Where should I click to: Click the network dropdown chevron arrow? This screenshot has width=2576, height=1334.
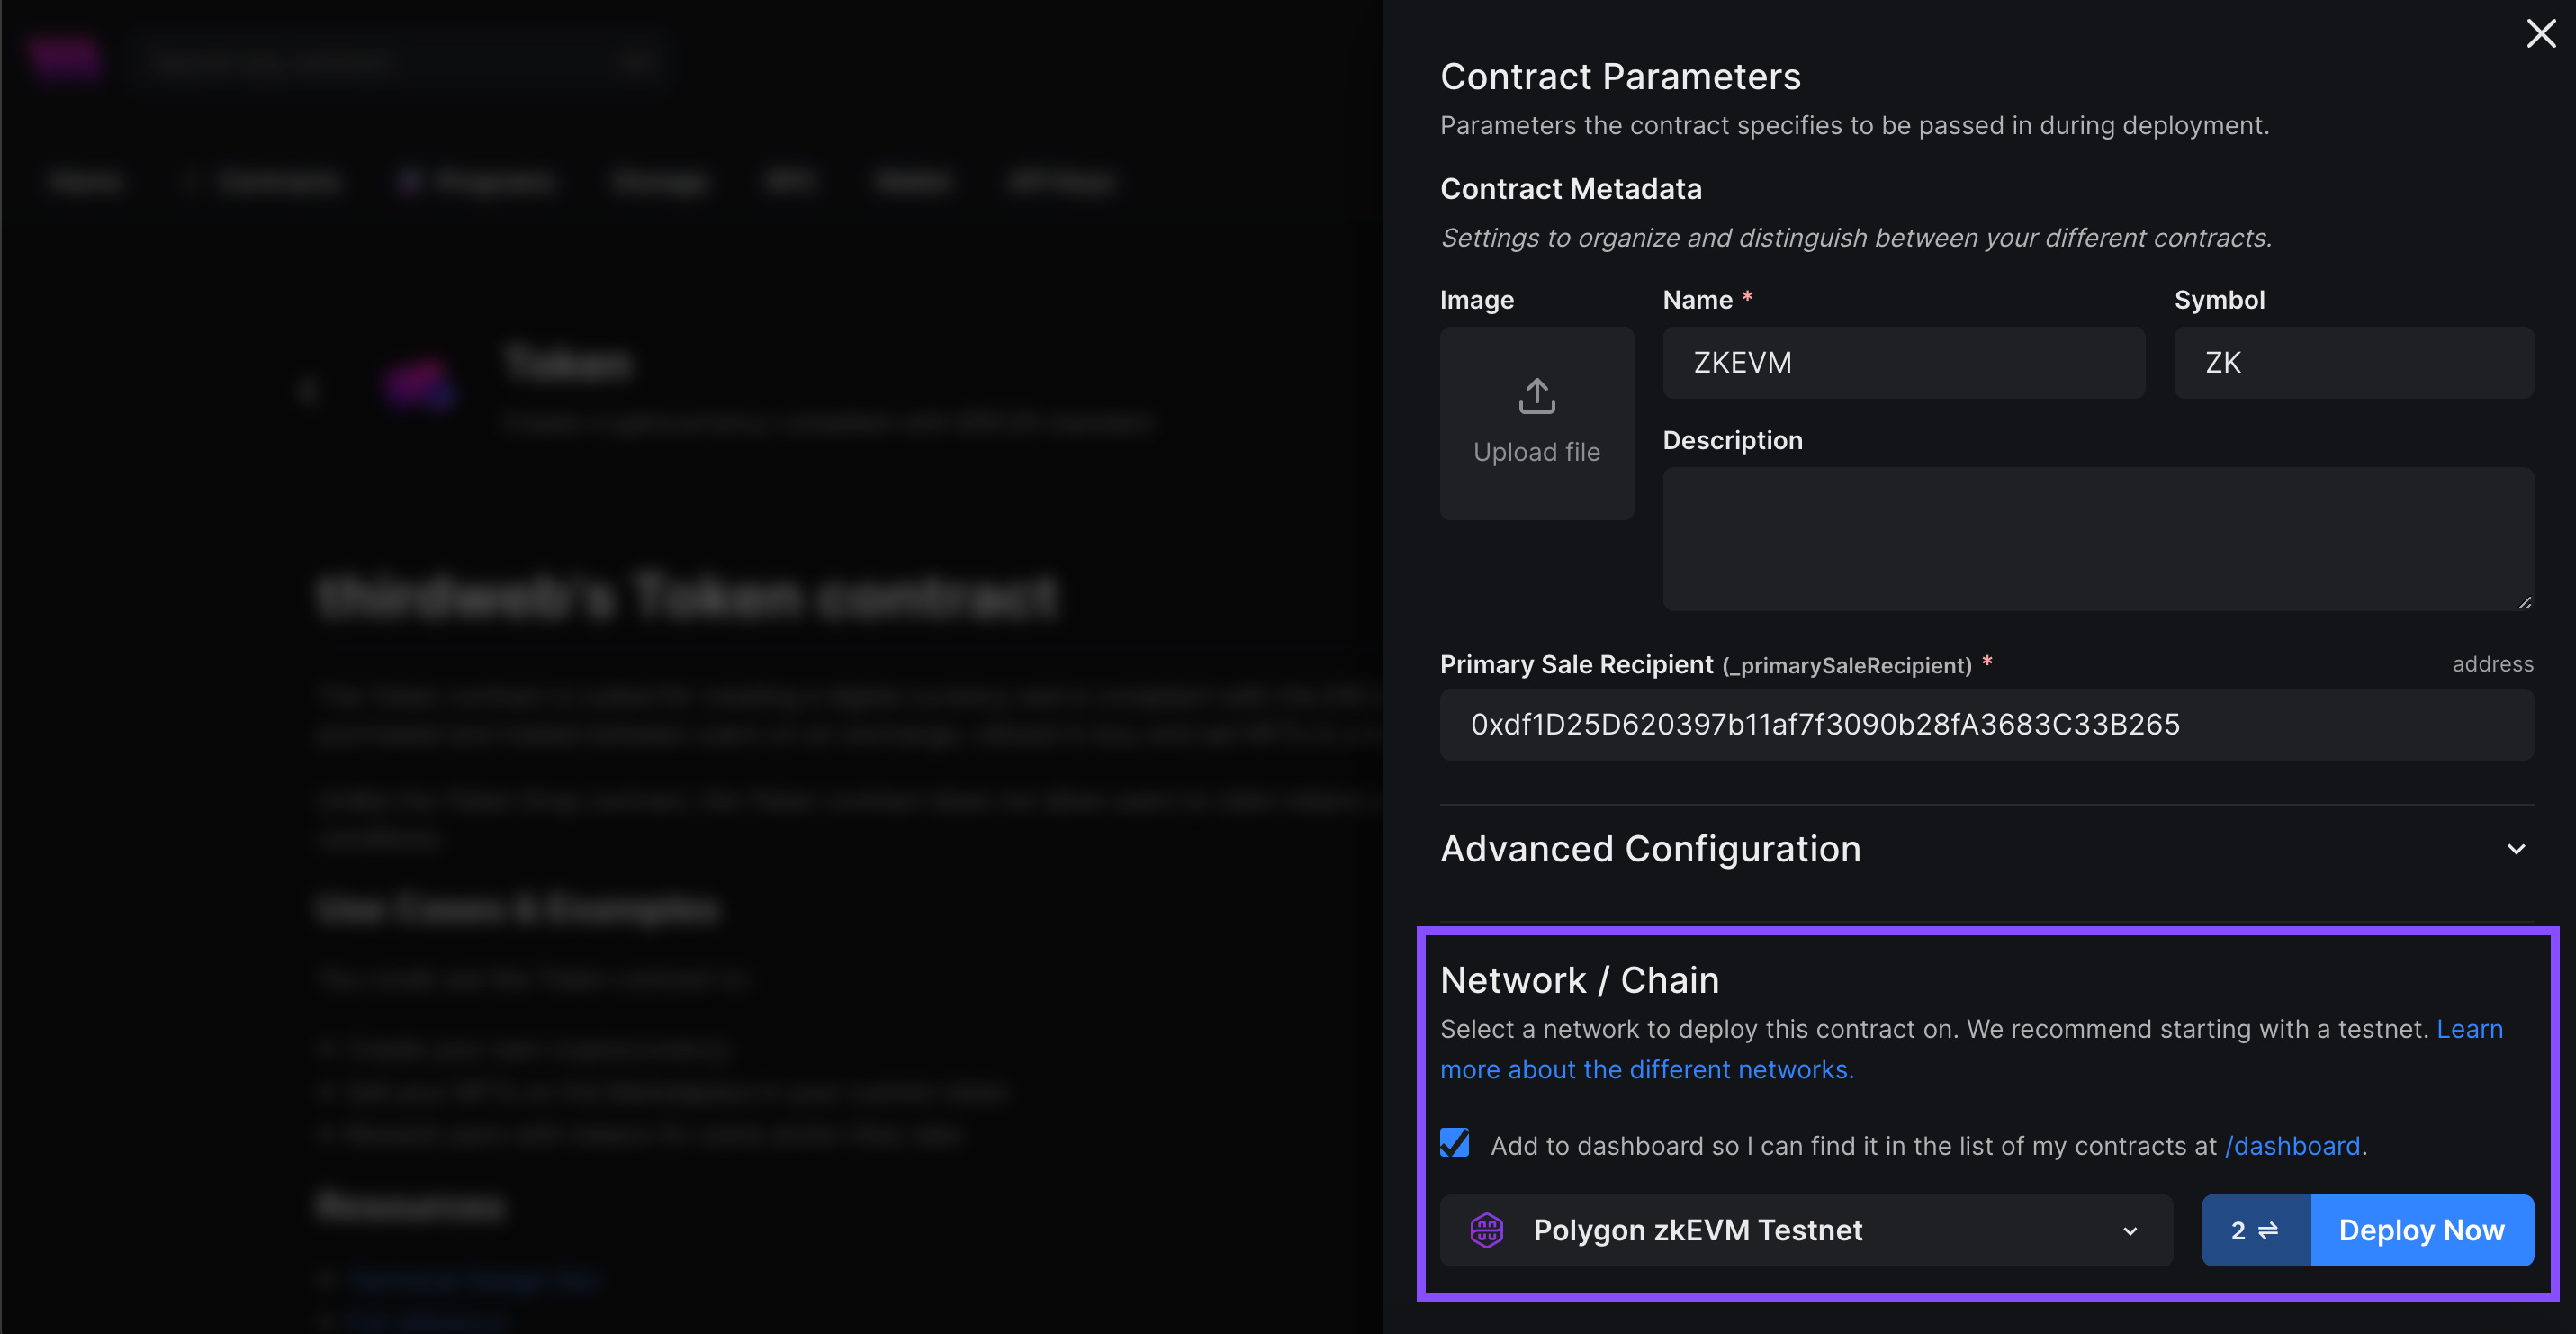[2130, 1231]
